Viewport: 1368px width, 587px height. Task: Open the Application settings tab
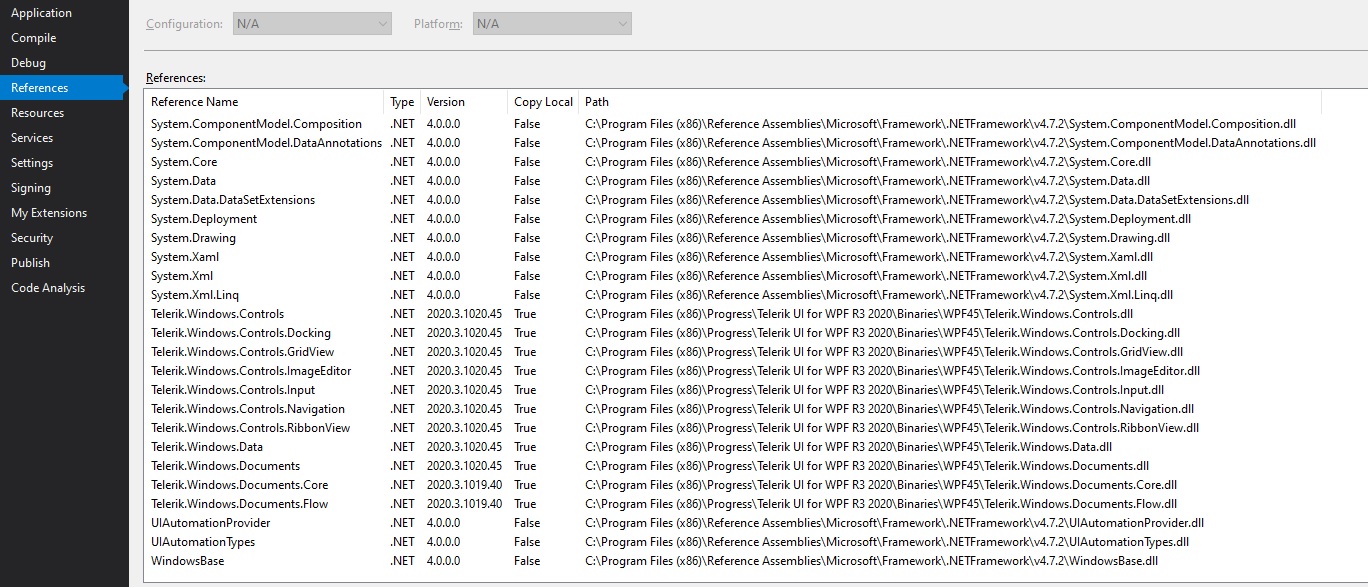(x=41, y=13)
